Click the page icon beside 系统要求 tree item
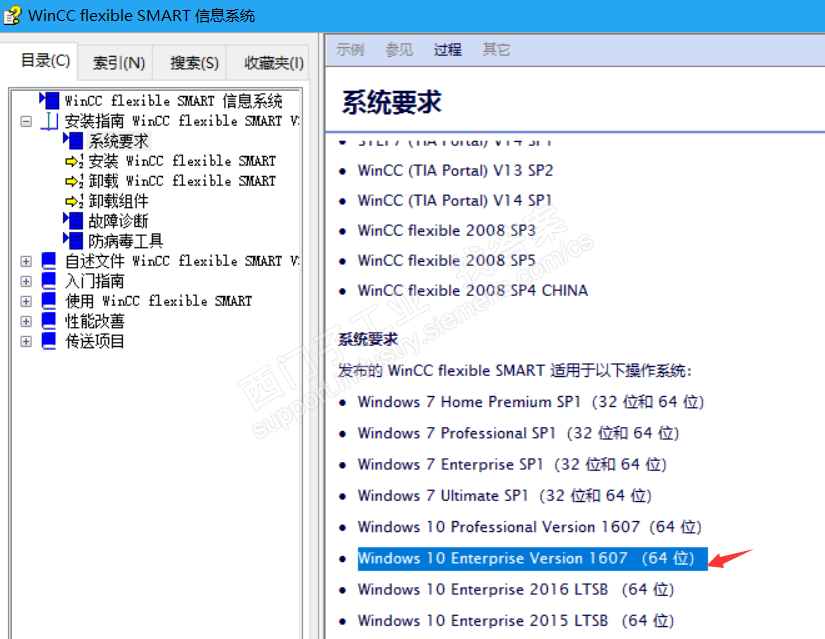 point(73,141)
